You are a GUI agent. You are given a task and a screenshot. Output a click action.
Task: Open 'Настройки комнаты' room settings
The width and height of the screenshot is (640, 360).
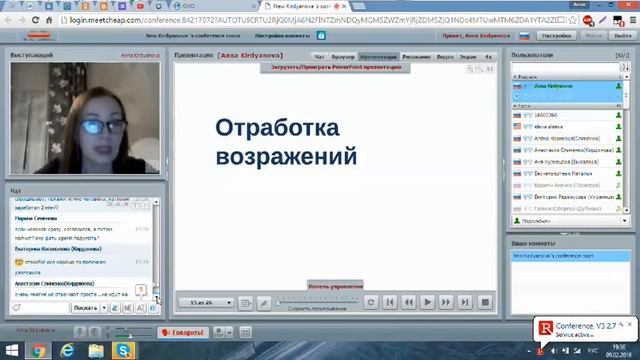click(282, 36)
